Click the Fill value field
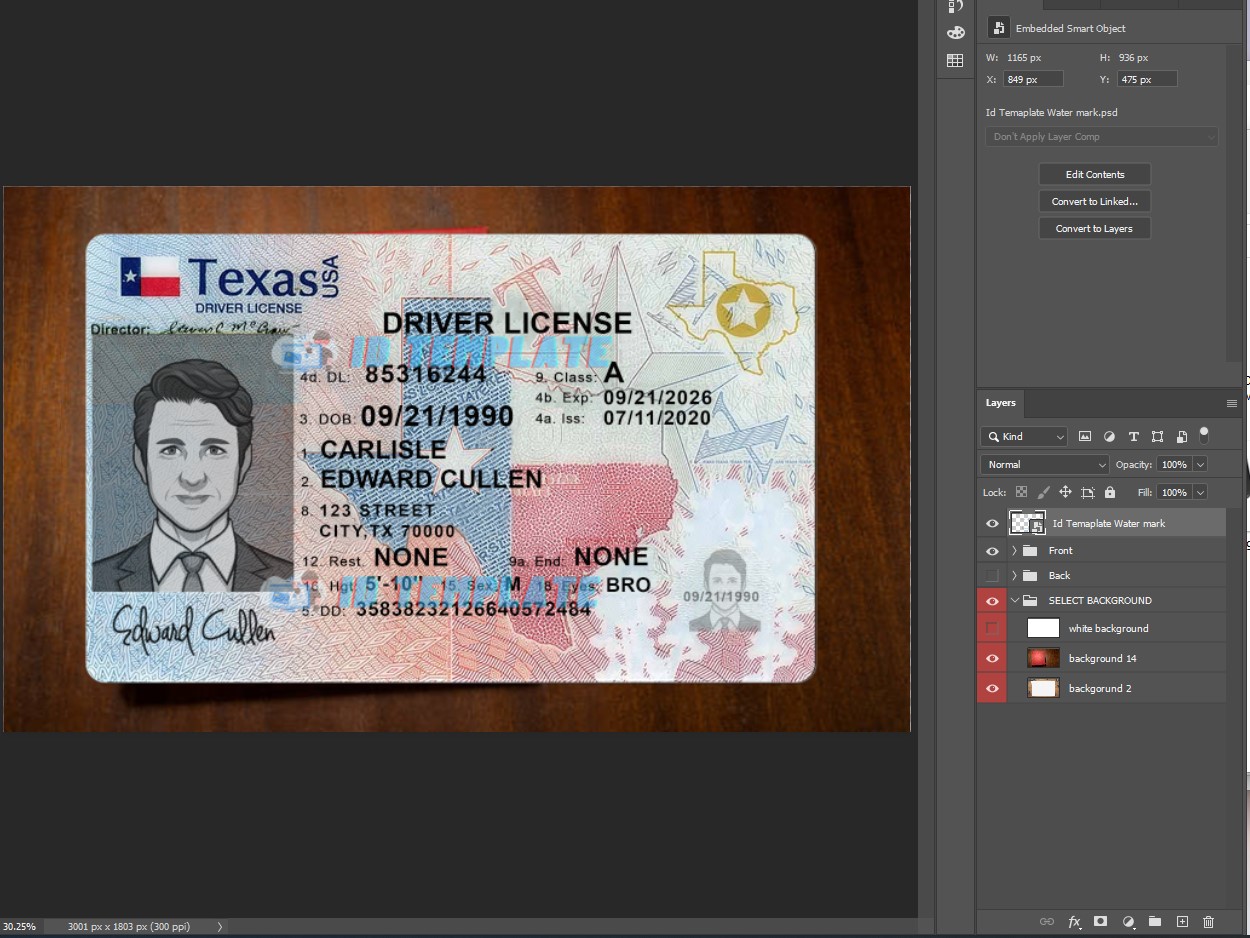Image resolution: width=1250 pixels, height=938 pixels. click(1175, 493)
